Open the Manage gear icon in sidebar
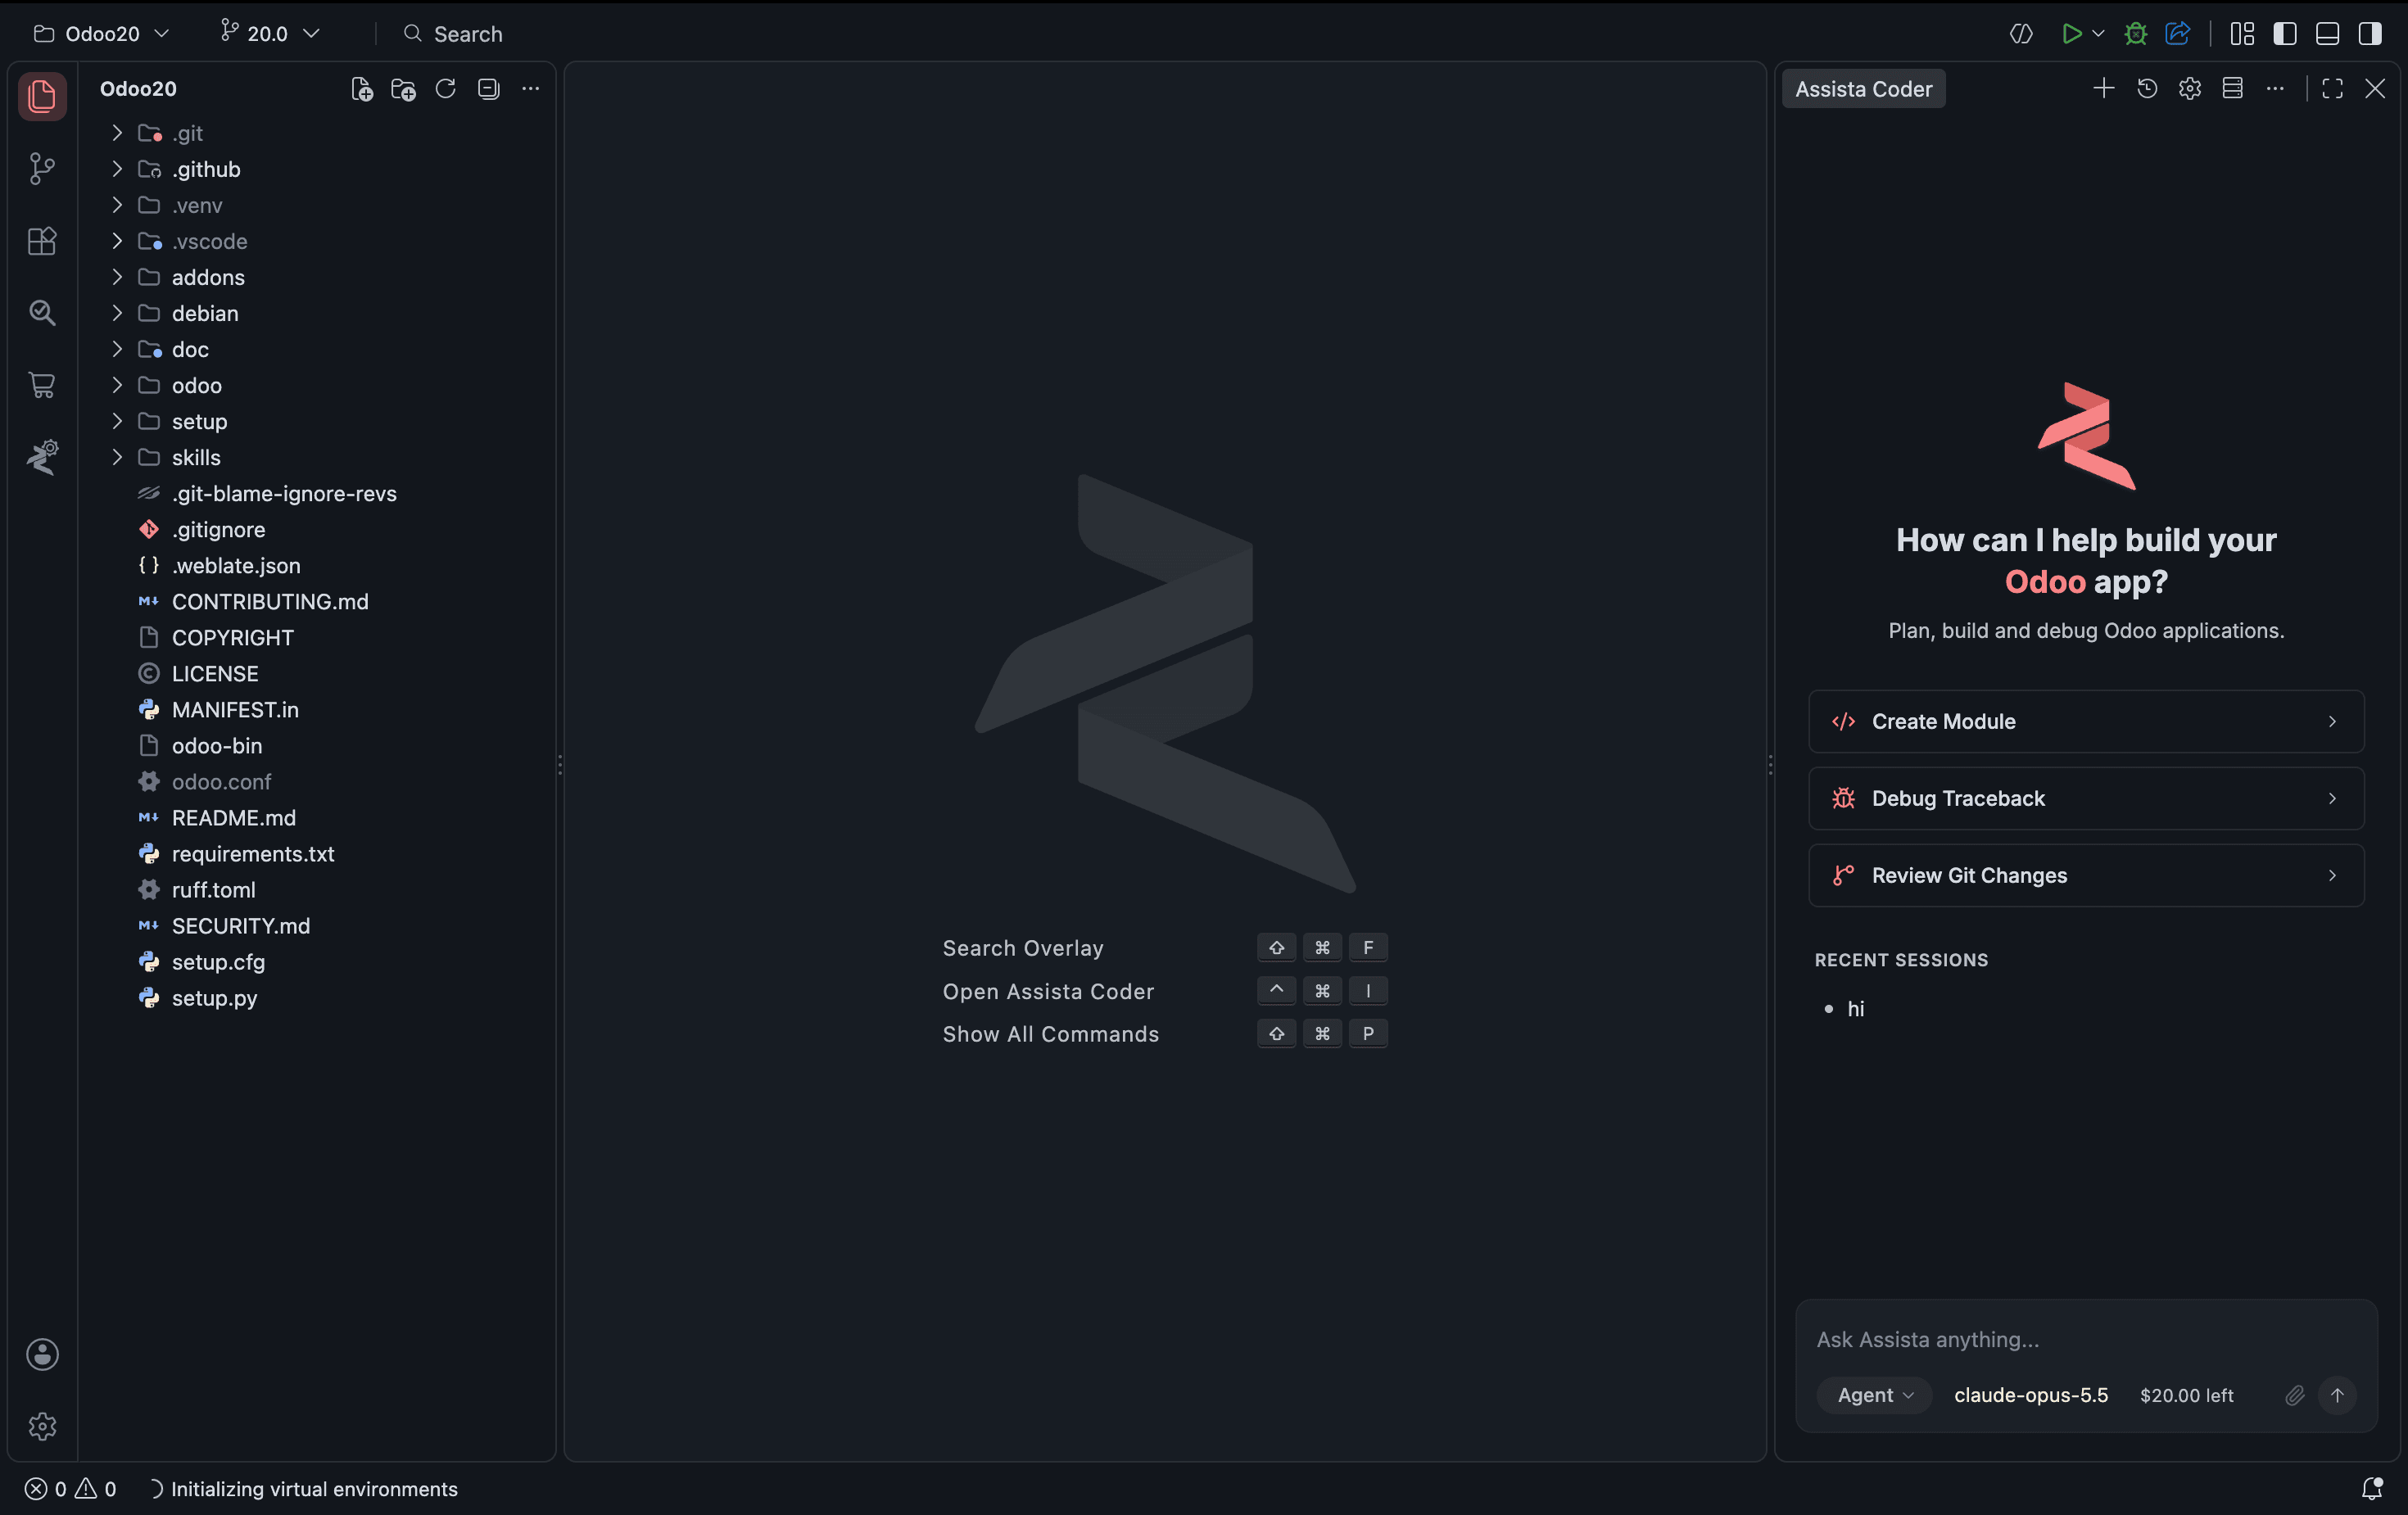The image size is (2408, 1515). [x=42, y=1426]
